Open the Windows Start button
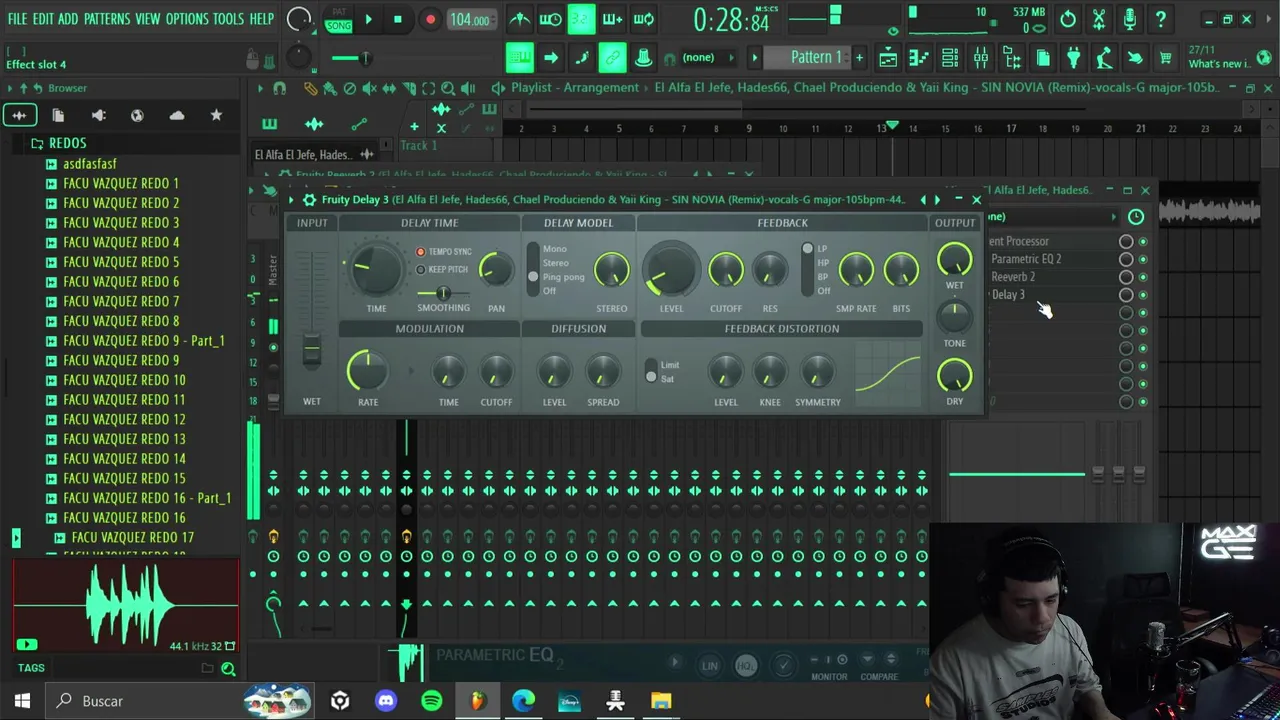Screen dimensions: 1280x720 (x=22, y=701)
